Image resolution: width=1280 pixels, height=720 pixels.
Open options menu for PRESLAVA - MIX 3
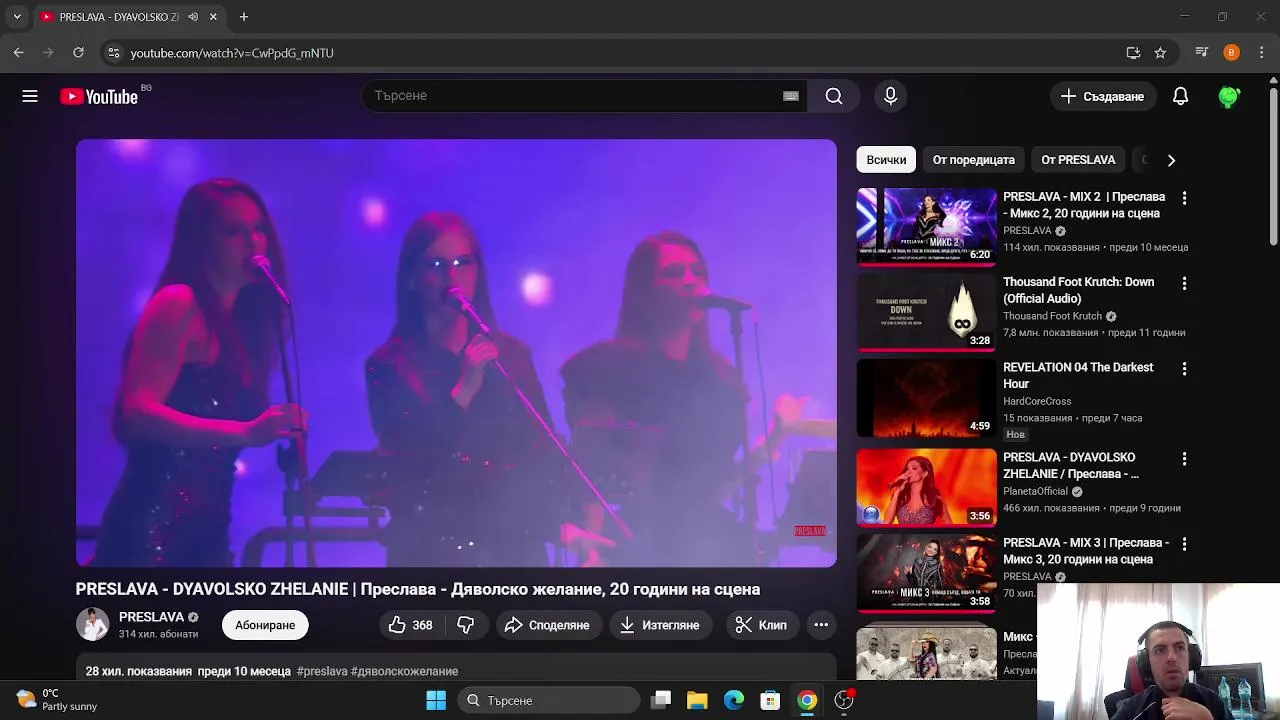(x=1184, y=544)
